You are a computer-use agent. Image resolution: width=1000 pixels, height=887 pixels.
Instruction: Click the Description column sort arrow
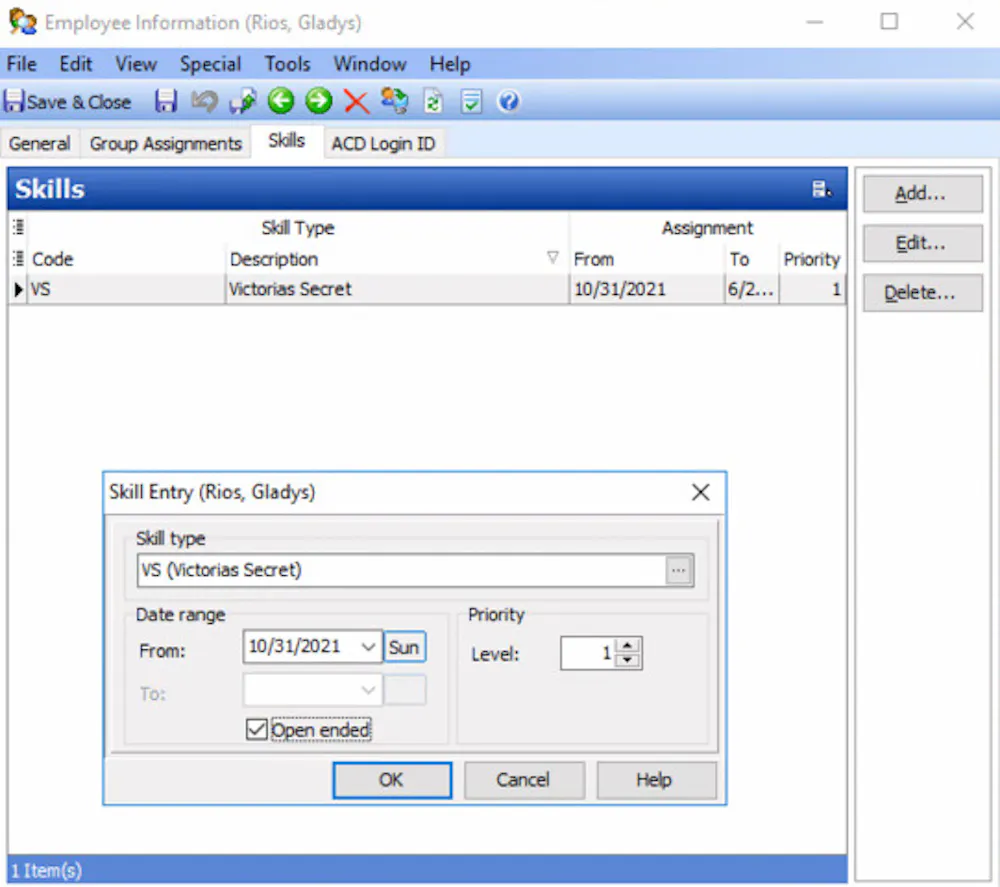[x=552, y=257]
